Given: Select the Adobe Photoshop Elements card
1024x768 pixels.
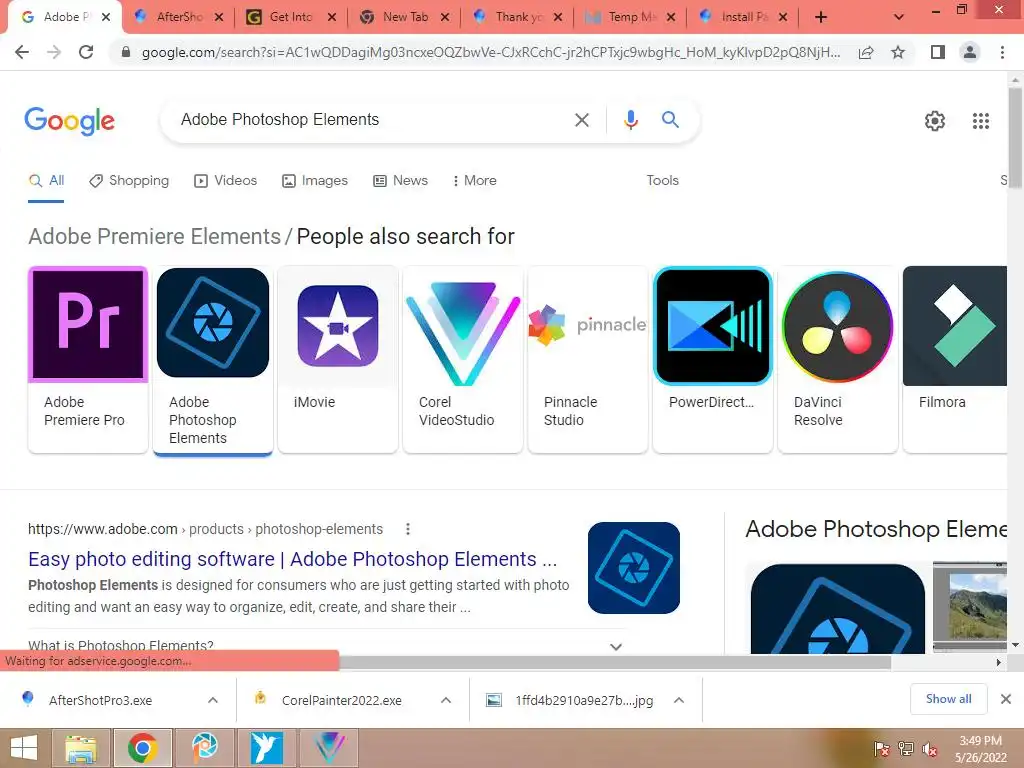Looking at the screenshot, I should pos(213,359).
